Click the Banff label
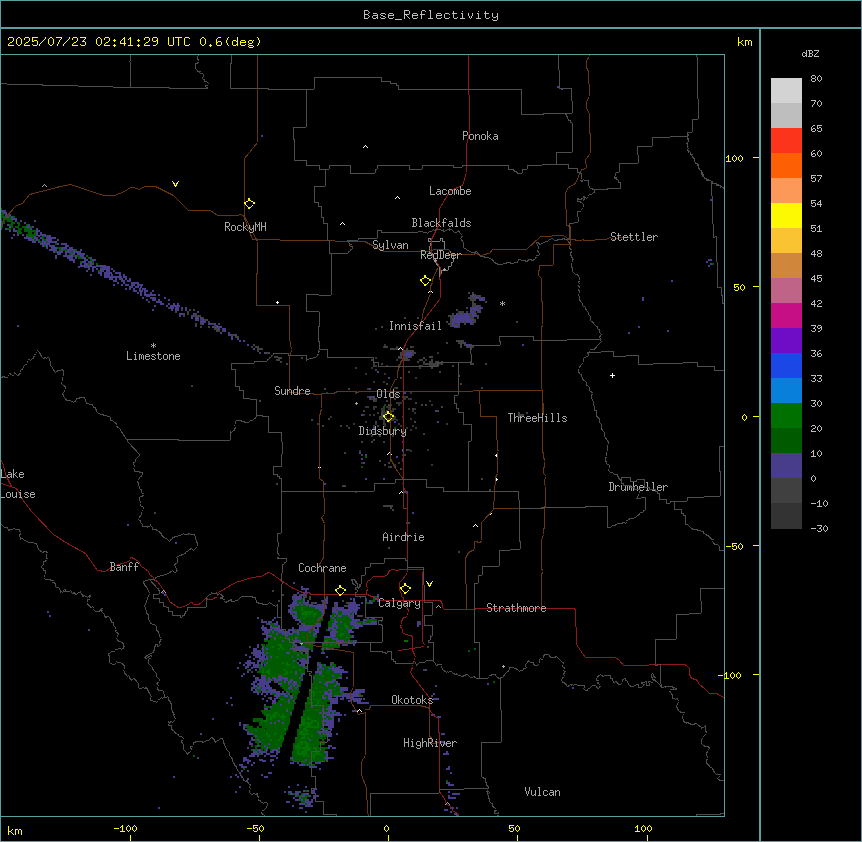 (124, 567)
